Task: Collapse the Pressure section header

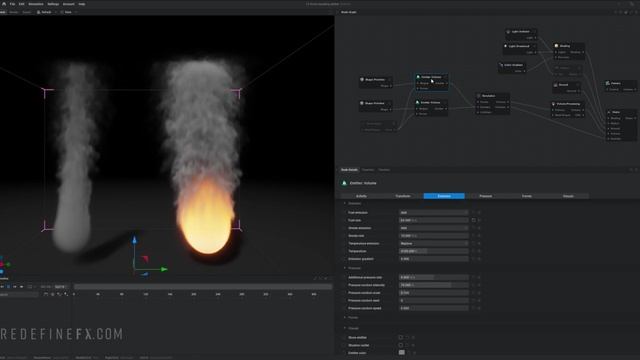Action: 353,268
